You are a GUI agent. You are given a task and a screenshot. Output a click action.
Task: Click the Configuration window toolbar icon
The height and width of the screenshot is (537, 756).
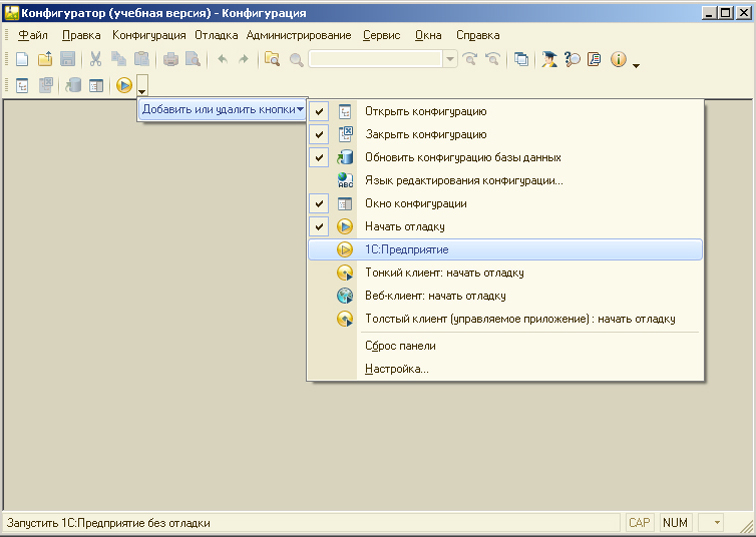(96, 86)
